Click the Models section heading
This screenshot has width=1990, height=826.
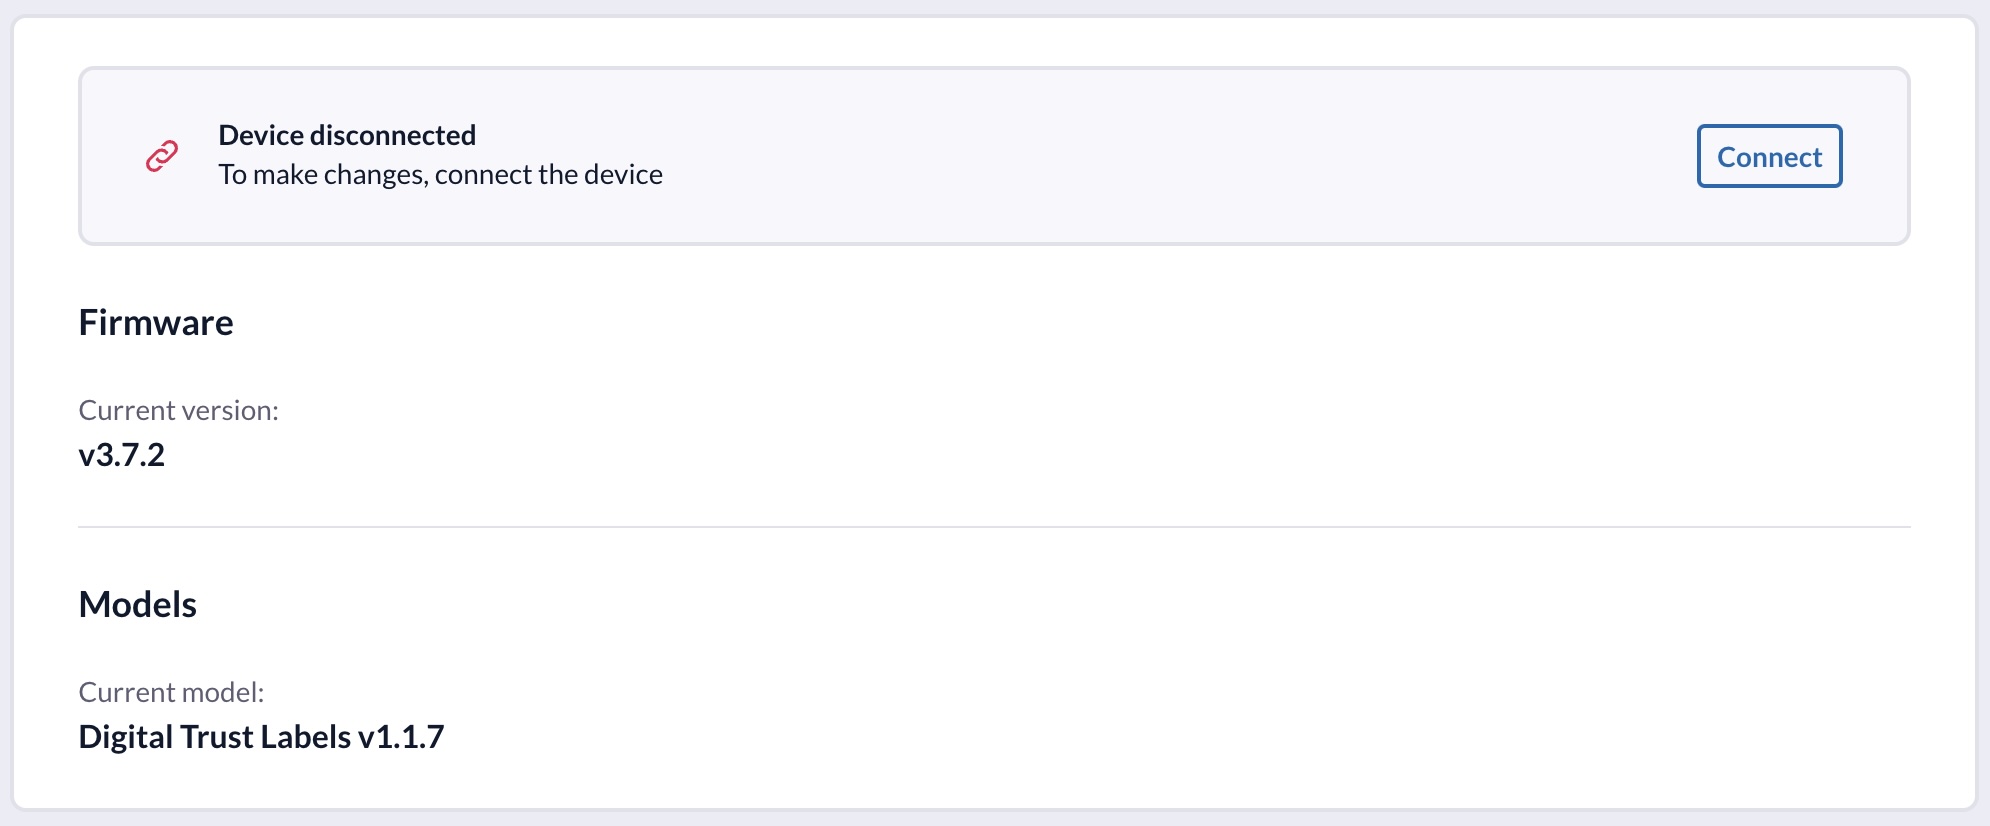click(x=138, y=605)
